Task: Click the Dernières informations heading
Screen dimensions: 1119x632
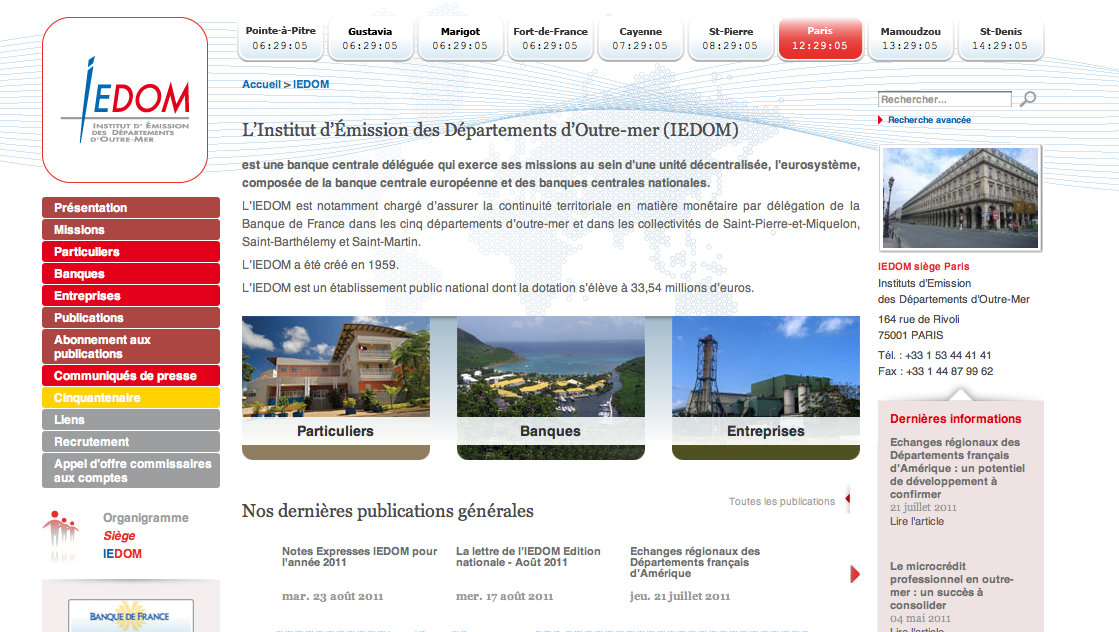Action: 956,419
